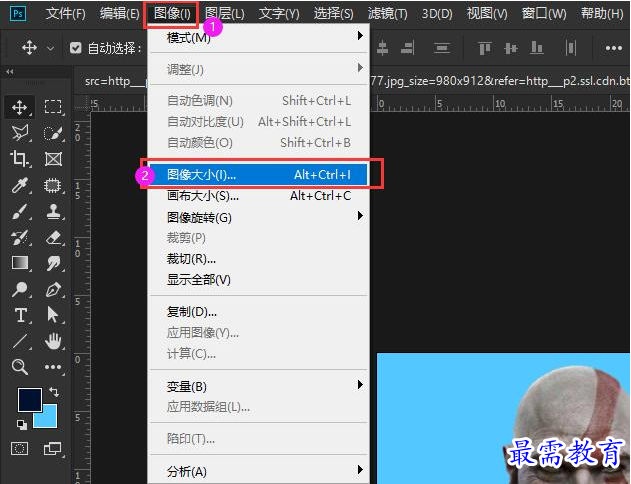Select the Horizontal Type tool

(x=20, y=315)
